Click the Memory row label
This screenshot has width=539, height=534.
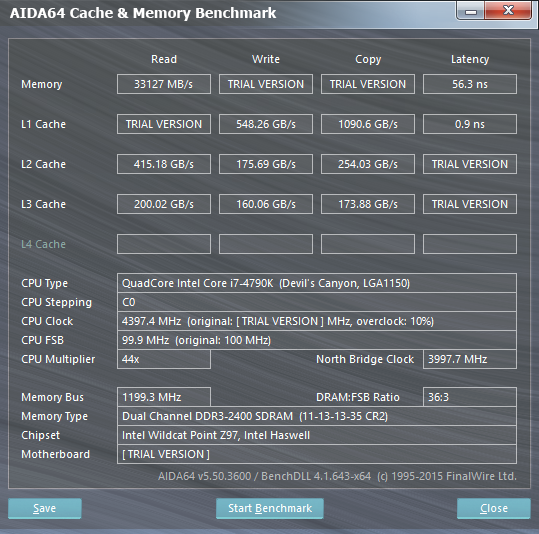point(42,84)
